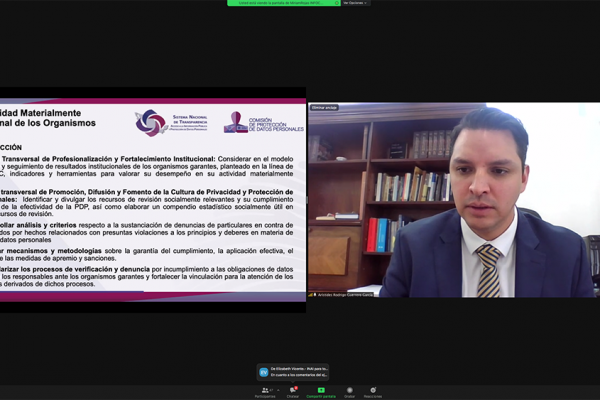Open the Participantes panel

click(x=265, y=392)
